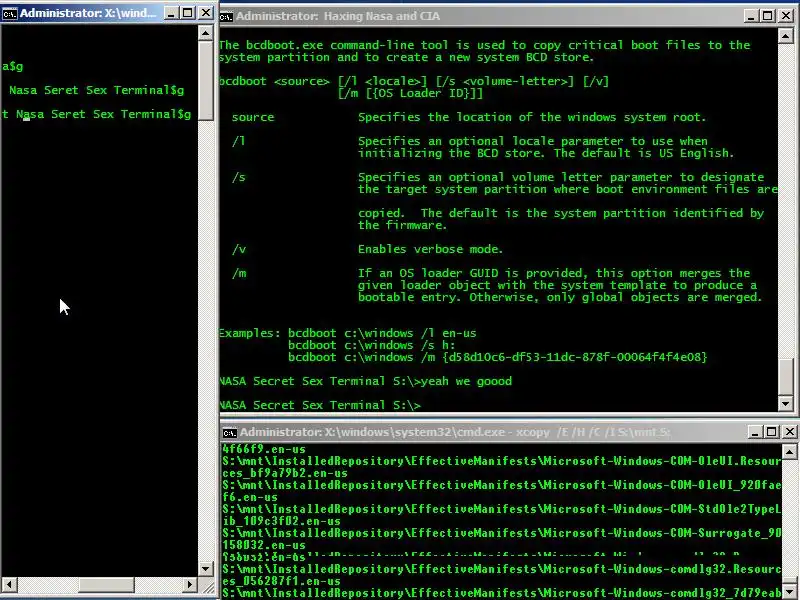Click 'ib_109c3f02.en-us' line in xcopy window
800x600 pixels.
pyautogui.click(x=282, y=521)
